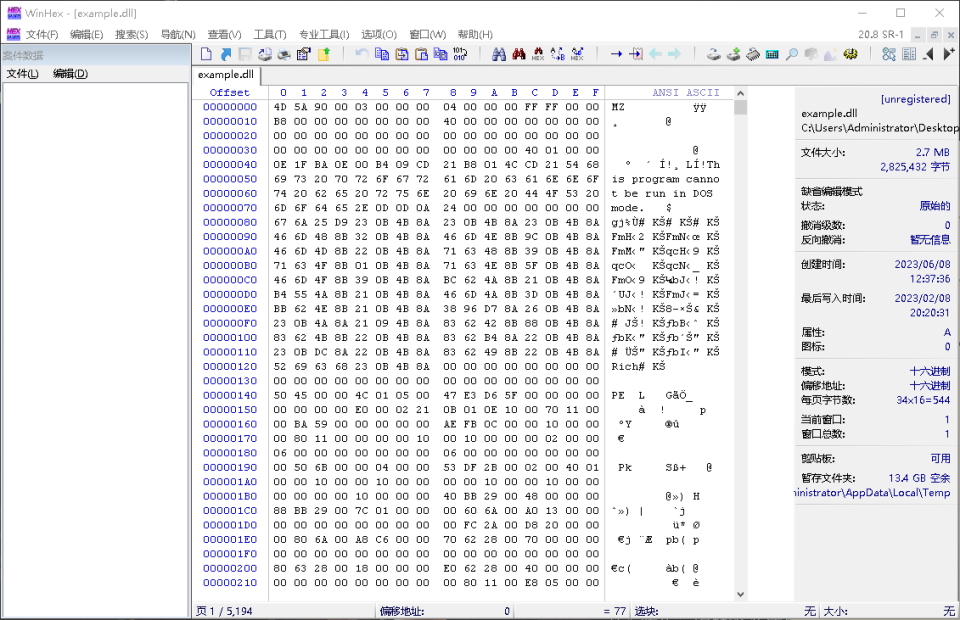
Task: Click the '34x16=544' bytes-per-page value
Action: (x=923, y=400)
